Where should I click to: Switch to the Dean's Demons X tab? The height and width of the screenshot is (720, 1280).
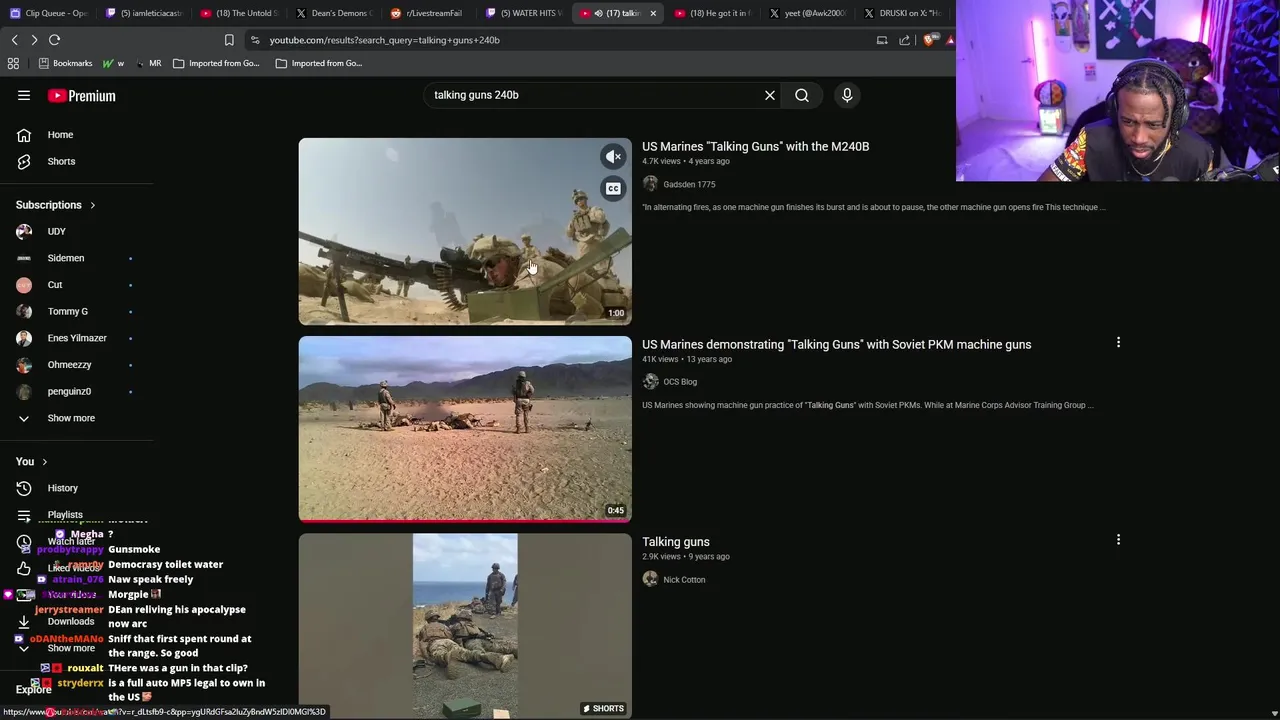[333, 13]
